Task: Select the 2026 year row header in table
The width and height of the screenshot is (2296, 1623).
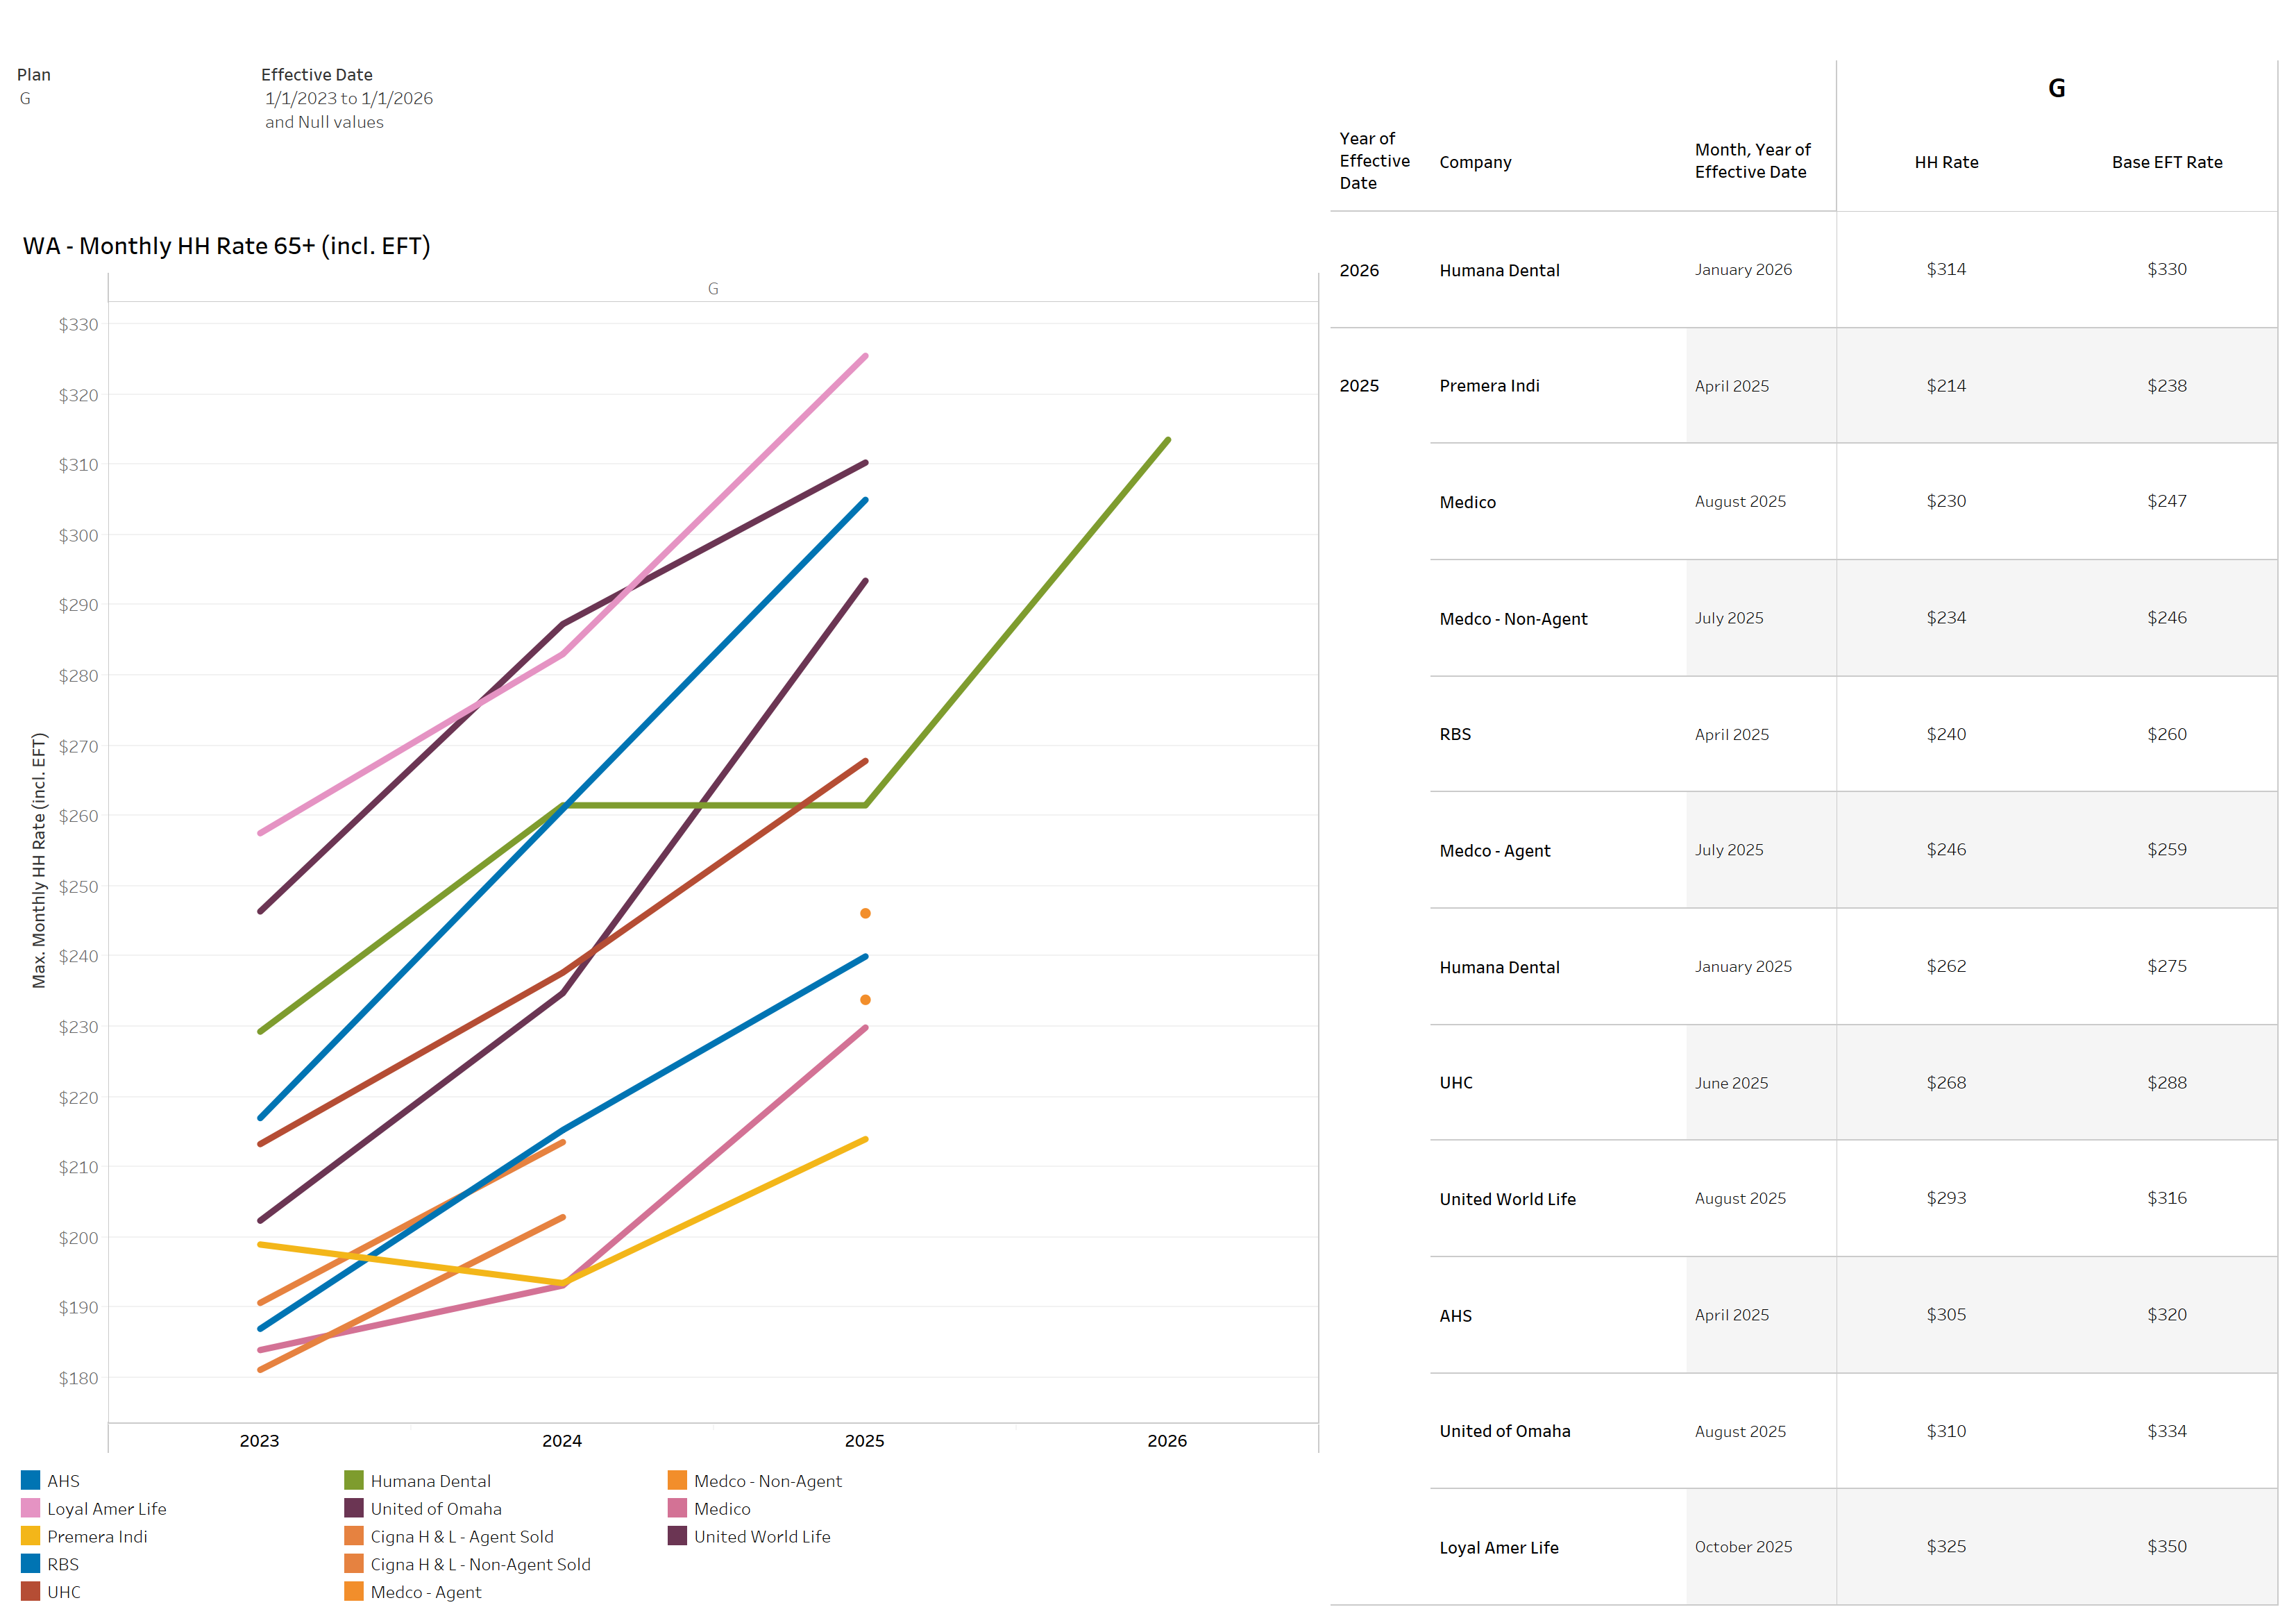Action: [1359, 270]
